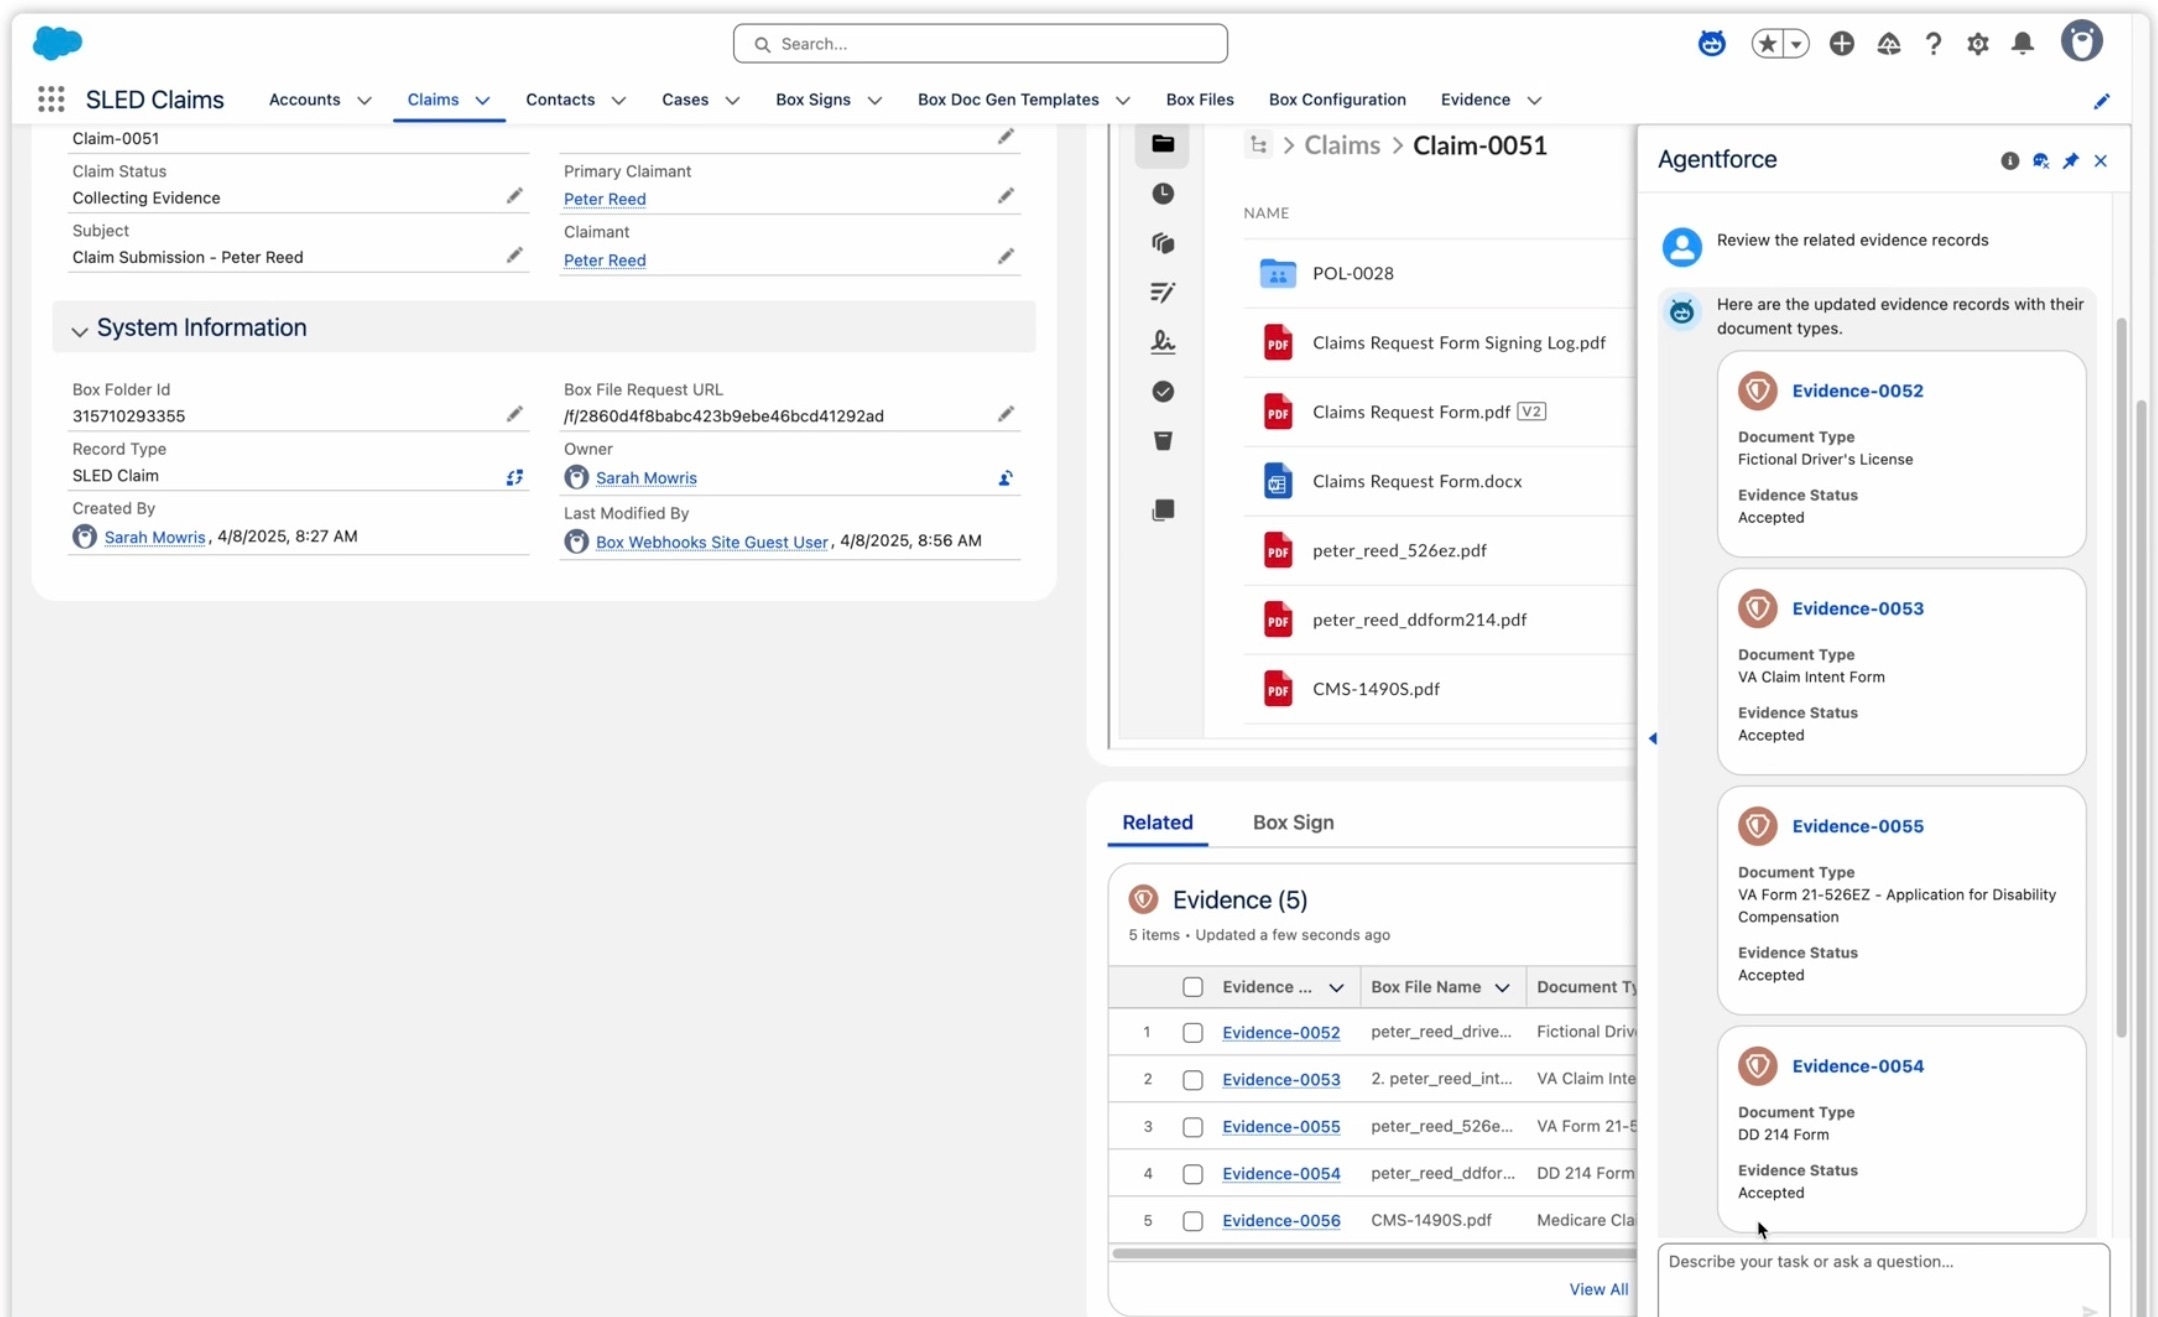2158x1317 pixels.
Task: Open Sarah Mowris Owner link
Action: [x=646, y=478]
